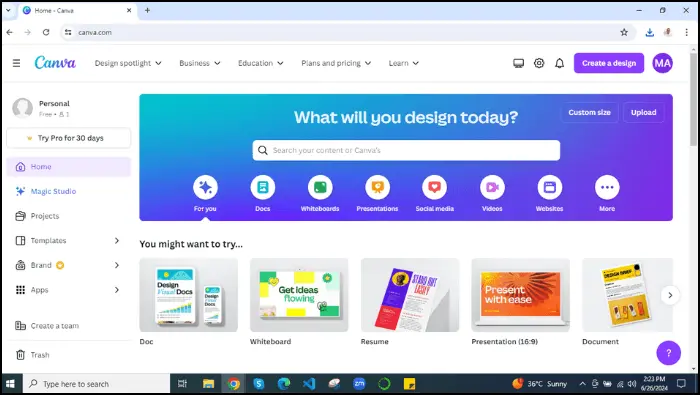700x395 pixels.
Task: Select the For you category icon
Action: [205, 187]
